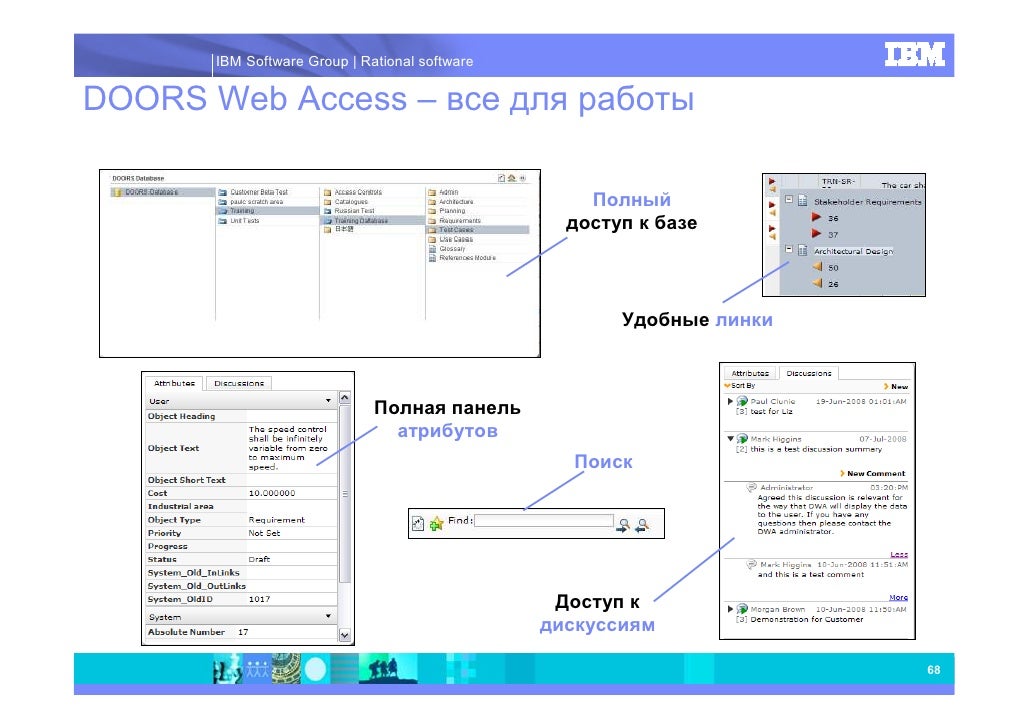Click the Status value Draft
Image resolution: width=1030 pixels, height=728 pixels.
pos(259,559)
